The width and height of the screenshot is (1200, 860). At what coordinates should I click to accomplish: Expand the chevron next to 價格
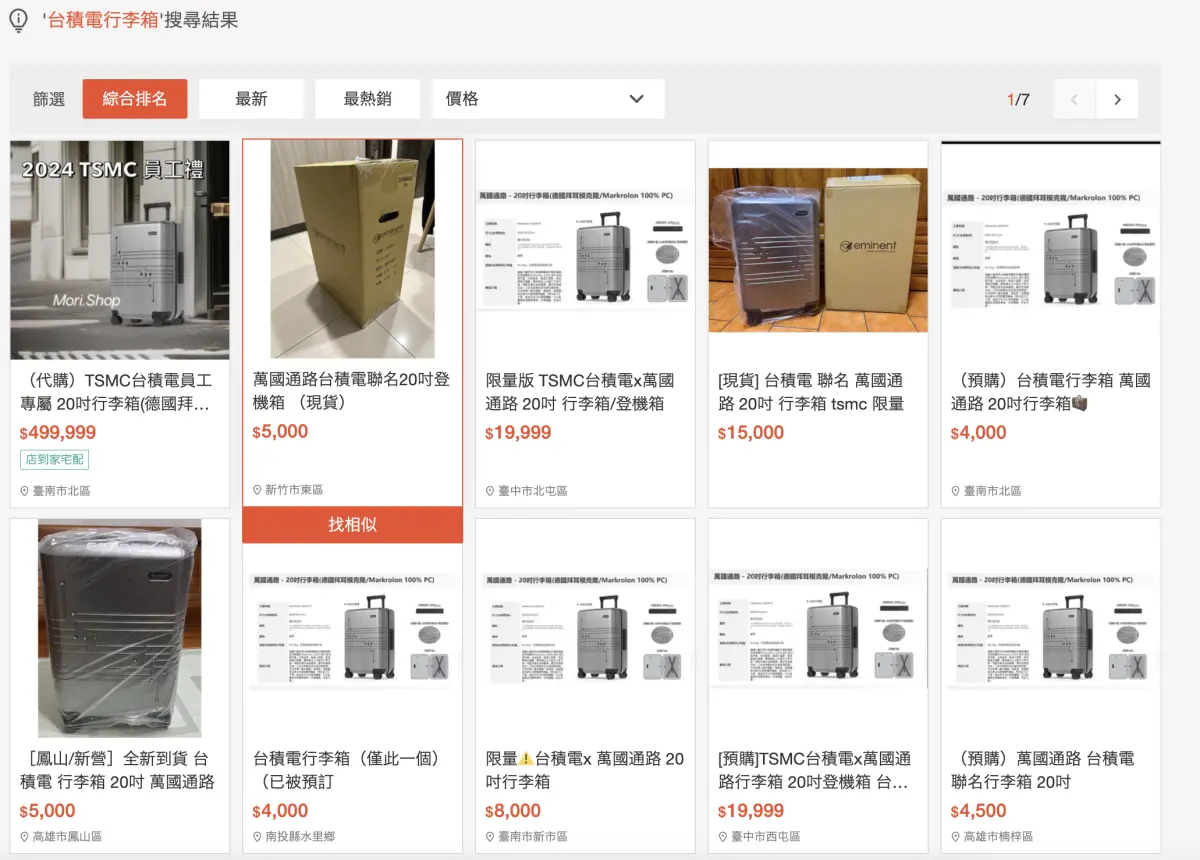coord(636,98)
